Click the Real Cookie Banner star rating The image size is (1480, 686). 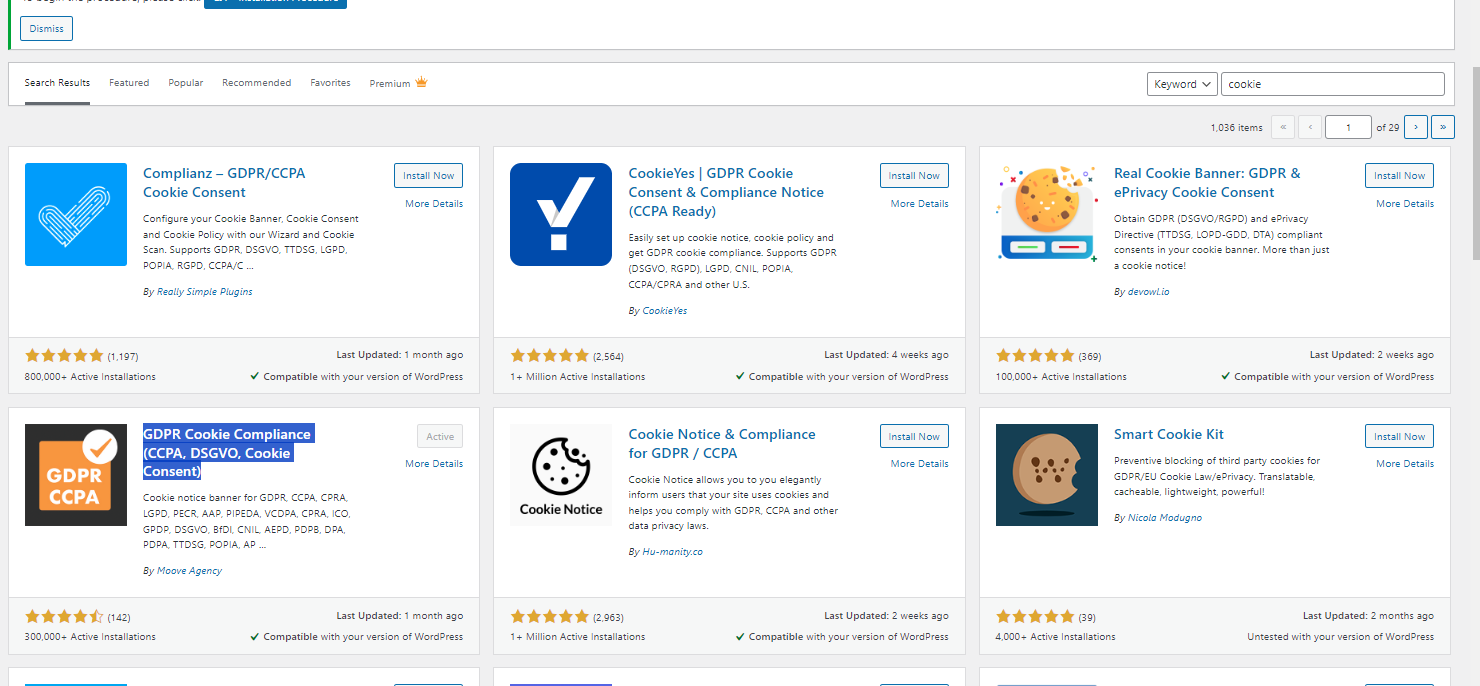pos(1035,355)
